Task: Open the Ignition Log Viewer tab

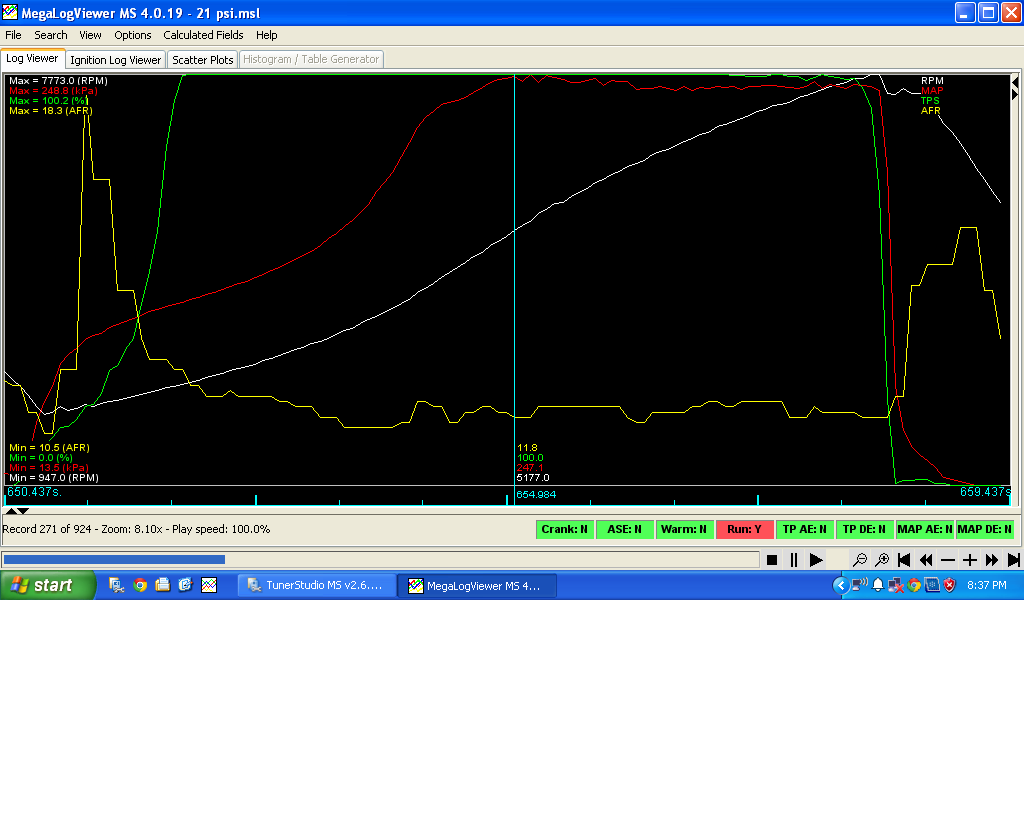Action: pos(116,60)
